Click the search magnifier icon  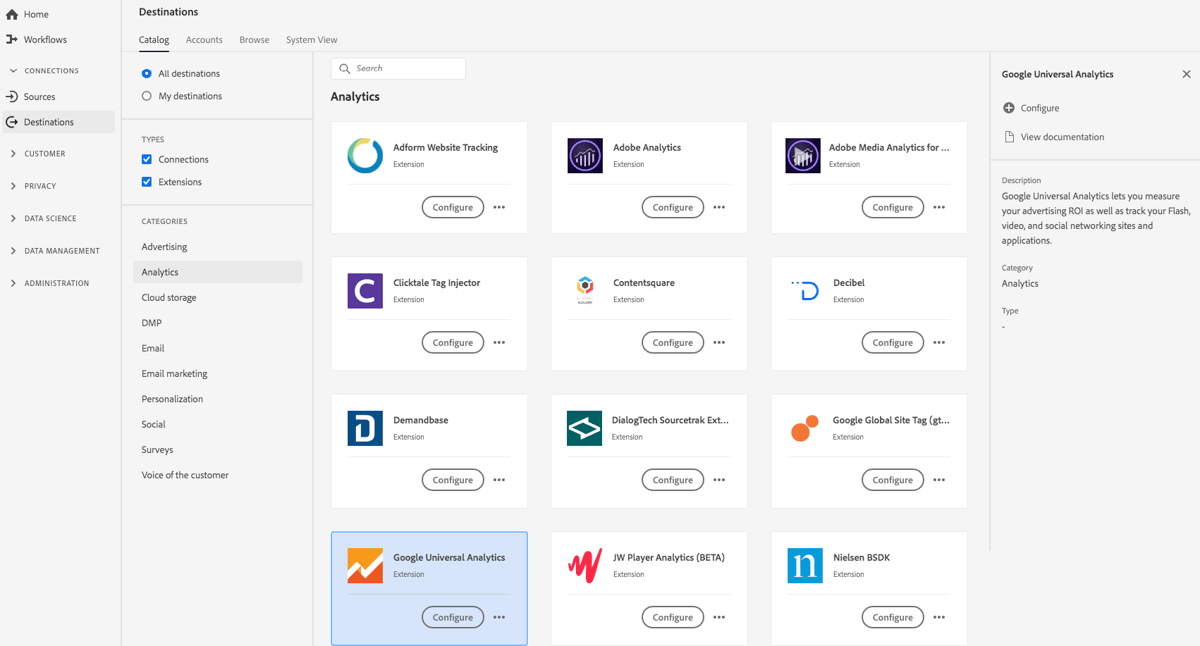(x=345, y=68)
